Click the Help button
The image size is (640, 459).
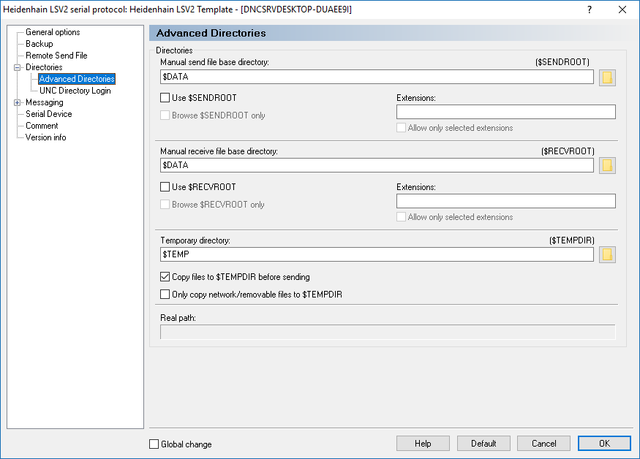[423, 443]
